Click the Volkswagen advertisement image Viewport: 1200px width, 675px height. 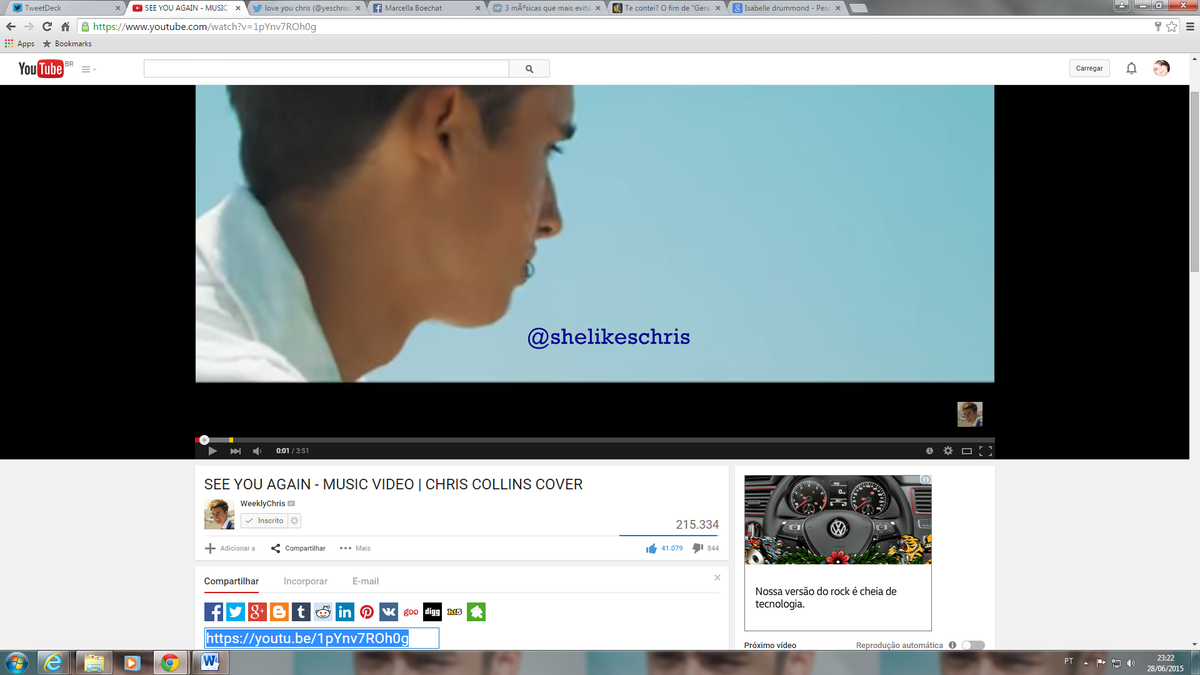838,520
